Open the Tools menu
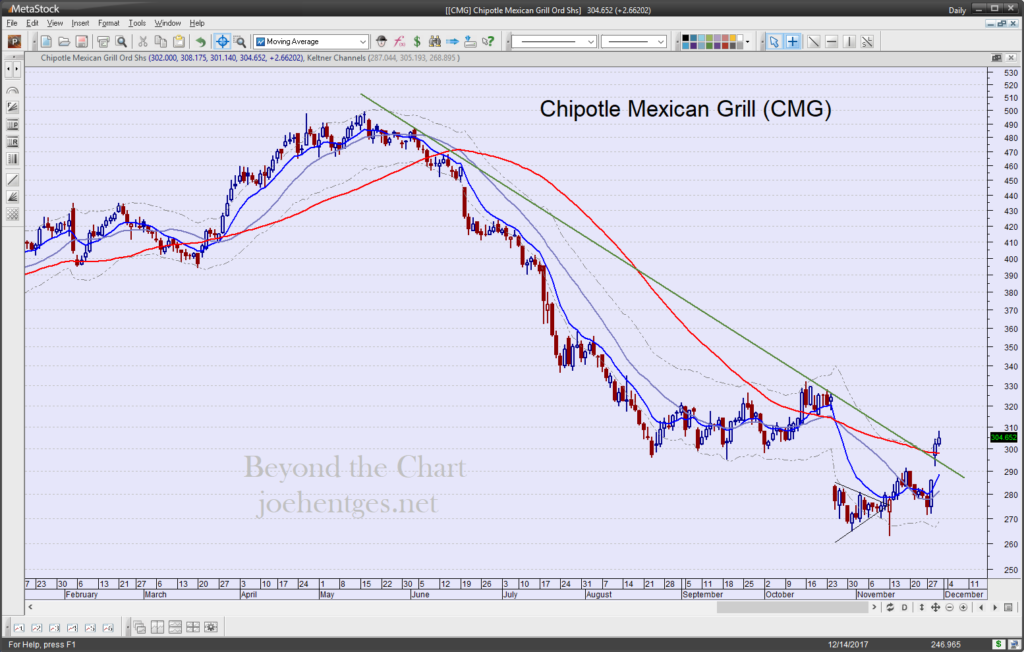 point(137,23)
